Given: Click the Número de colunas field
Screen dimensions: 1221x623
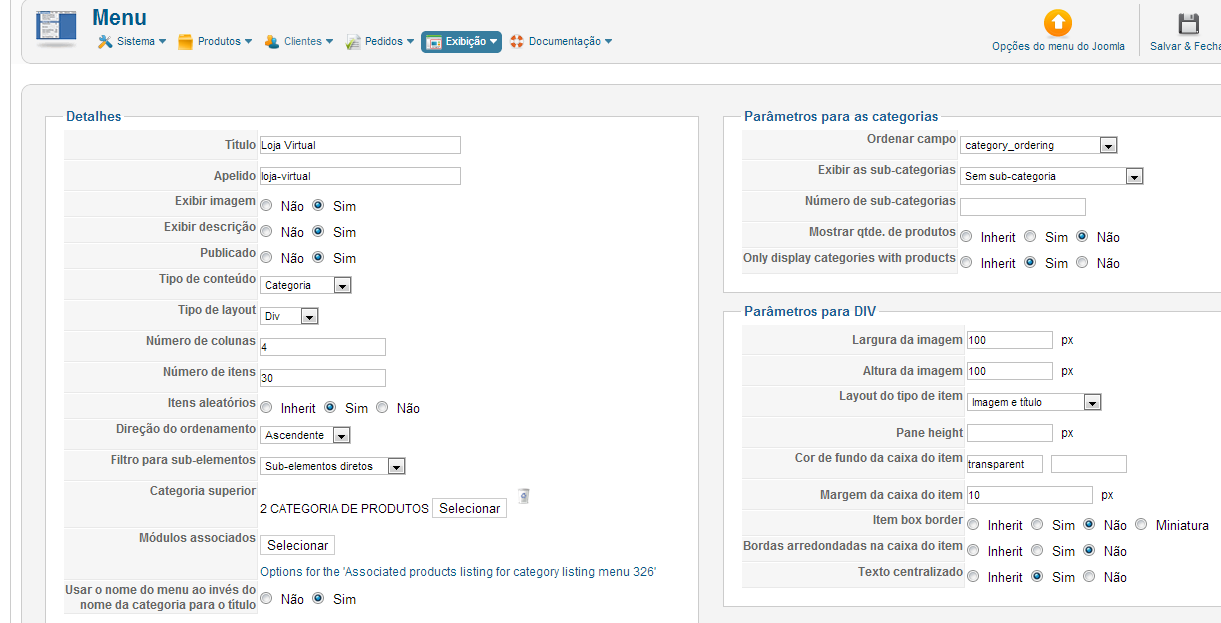Looking at the screenshot, I should pos(323,347).
